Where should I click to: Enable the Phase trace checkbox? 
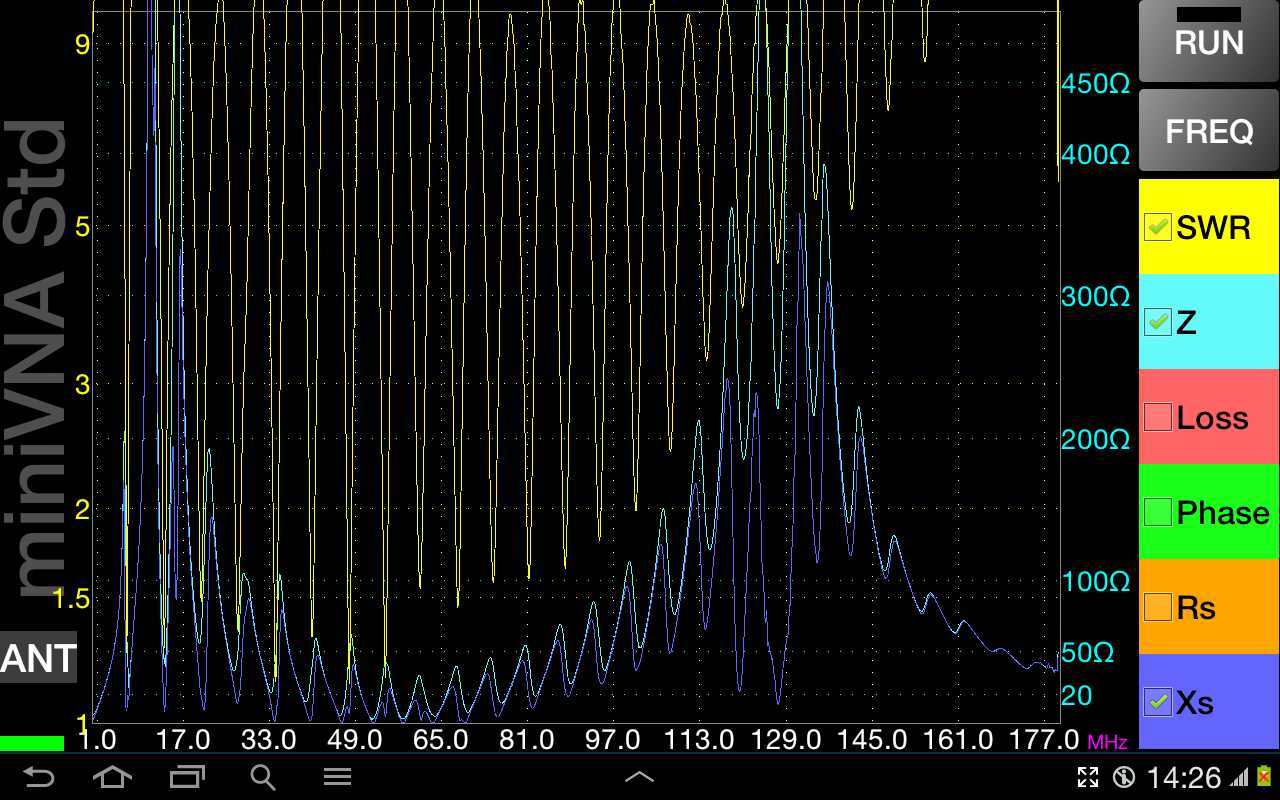(x=1157, y=512)
